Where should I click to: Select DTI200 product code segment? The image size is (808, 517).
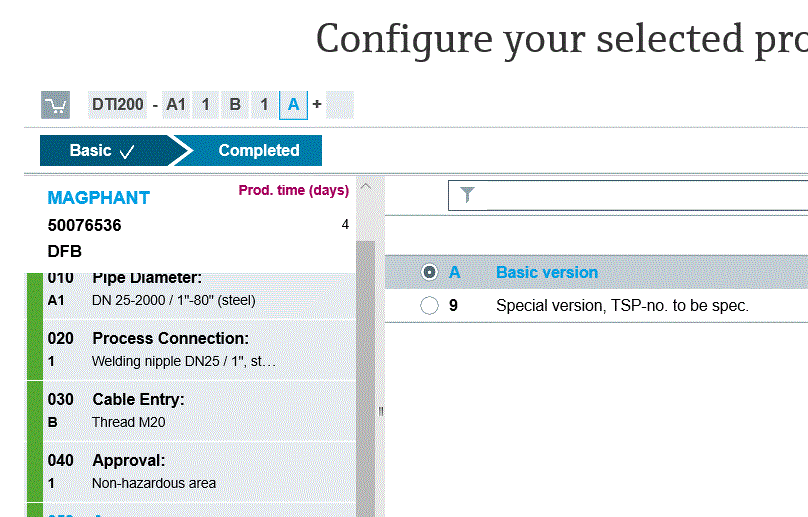click(x=117, y=105)
